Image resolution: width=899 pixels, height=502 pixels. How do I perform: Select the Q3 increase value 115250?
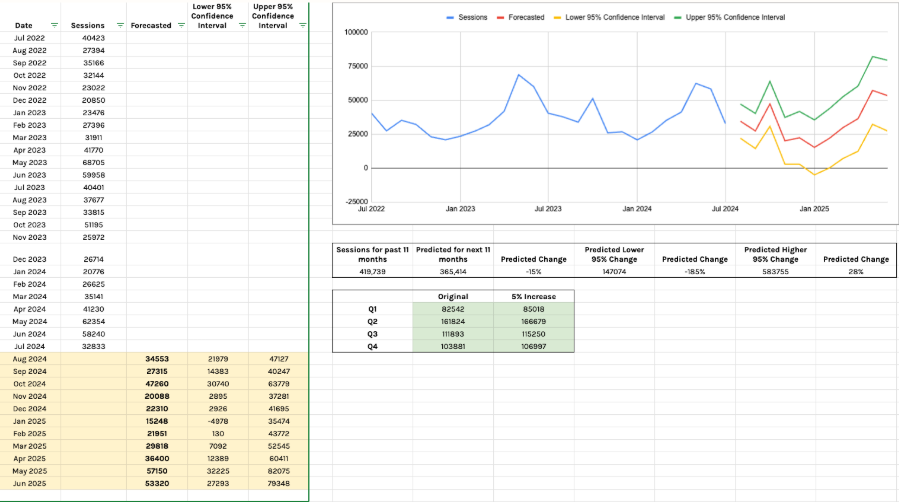click(x=534, y=334)
